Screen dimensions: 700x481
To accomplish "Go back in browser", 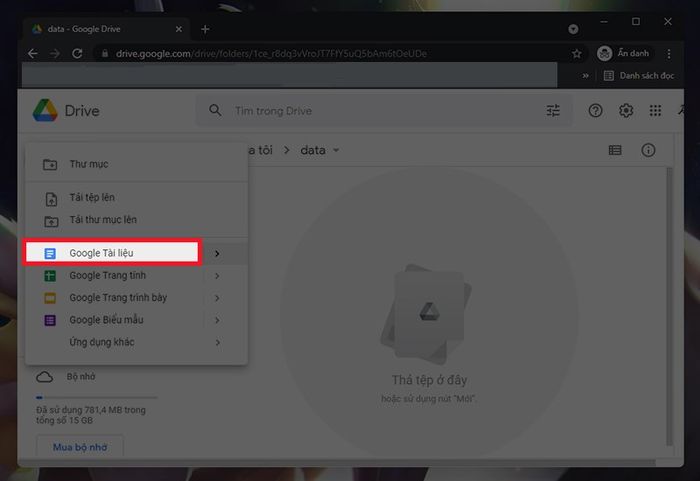I will coord(33,54).
